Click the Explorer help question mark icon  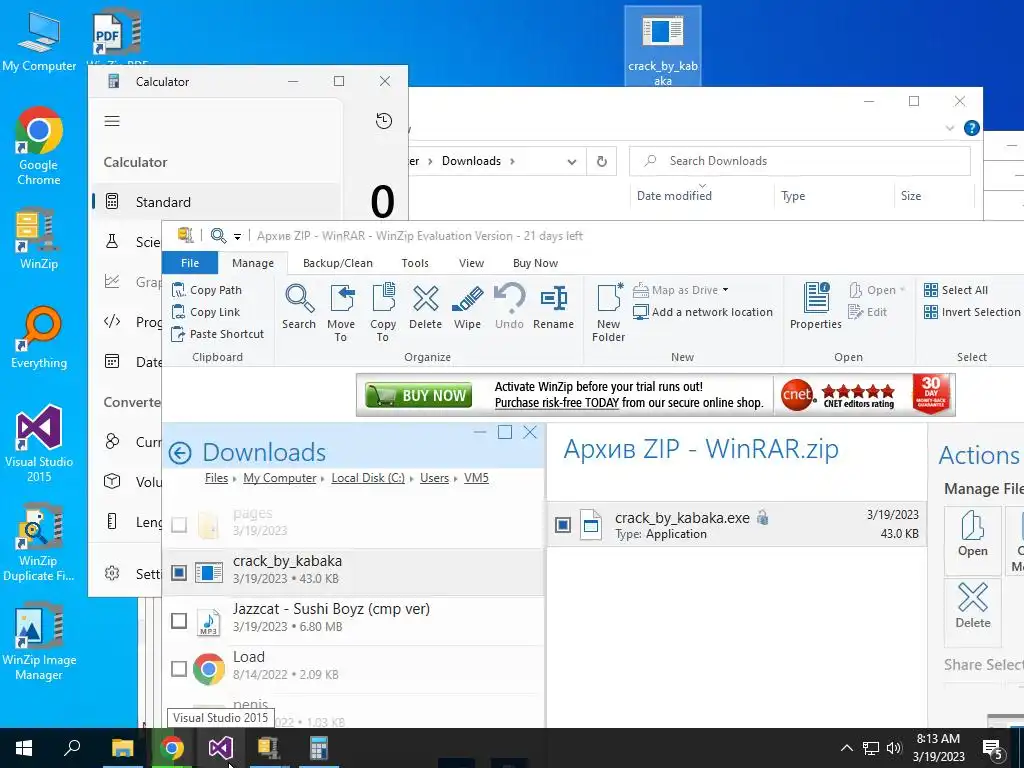(972, 128)
